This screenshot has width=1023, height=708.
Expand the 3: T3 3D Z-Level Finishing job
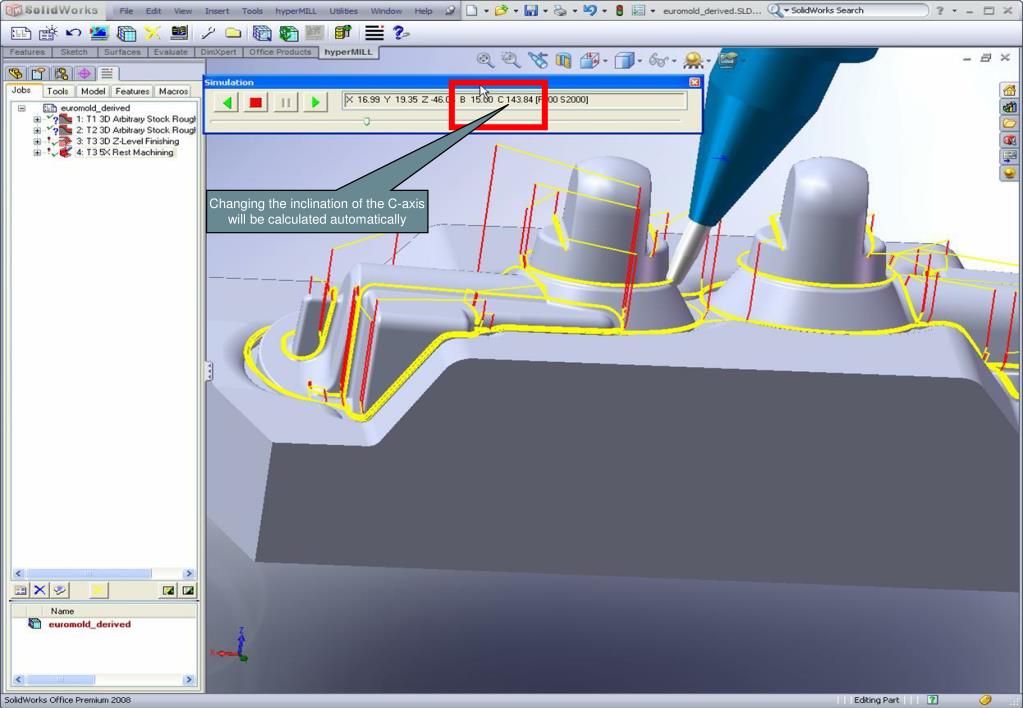[x=37, y=141]
